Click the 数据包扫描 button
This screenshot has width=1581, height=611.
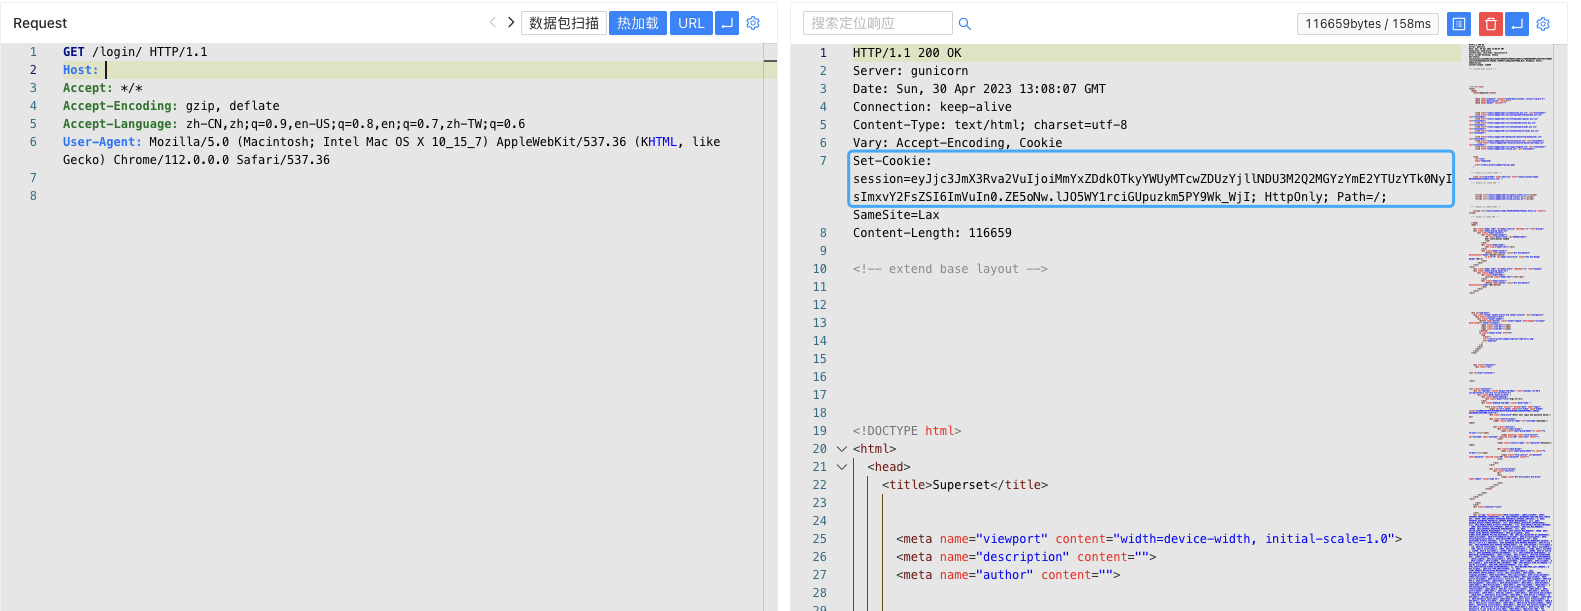click(564, 23)
